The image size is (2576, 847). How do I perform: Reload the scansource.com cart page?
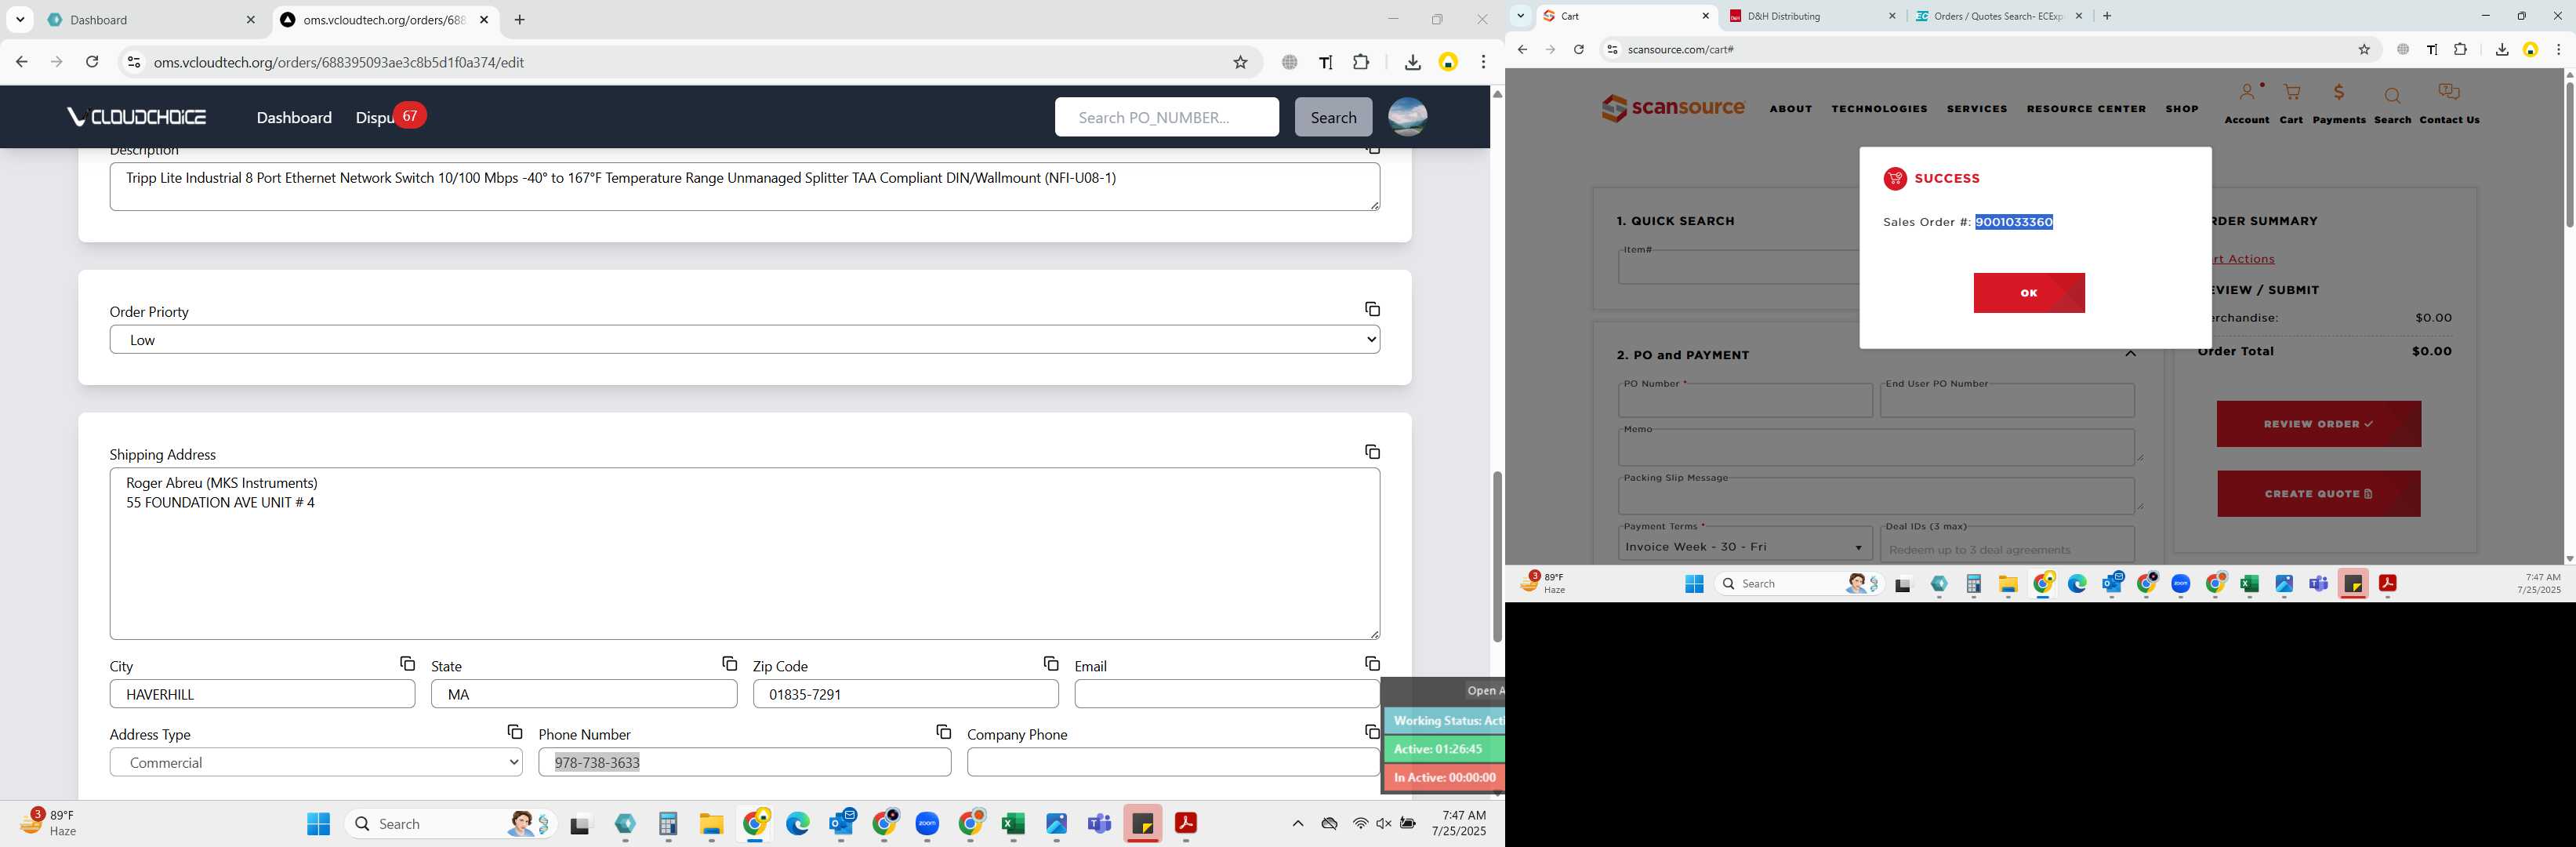(1579, 49)
